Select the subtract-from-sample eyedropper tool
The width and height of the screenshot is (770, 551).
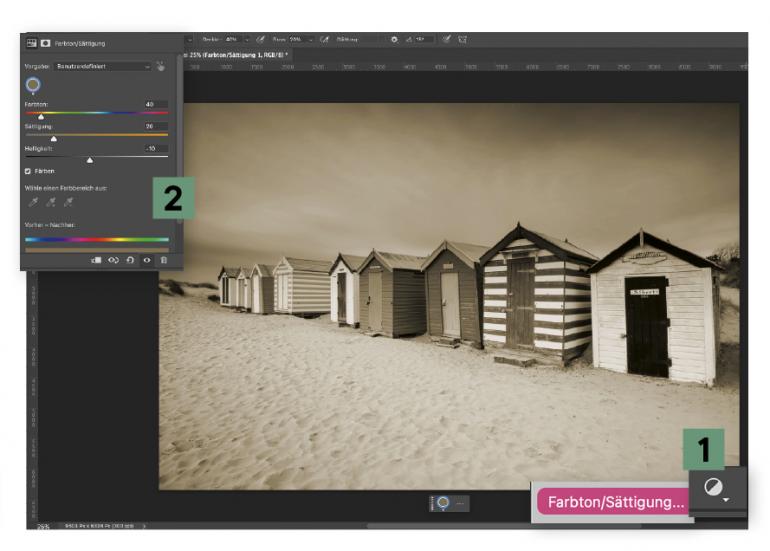(69, 202)
